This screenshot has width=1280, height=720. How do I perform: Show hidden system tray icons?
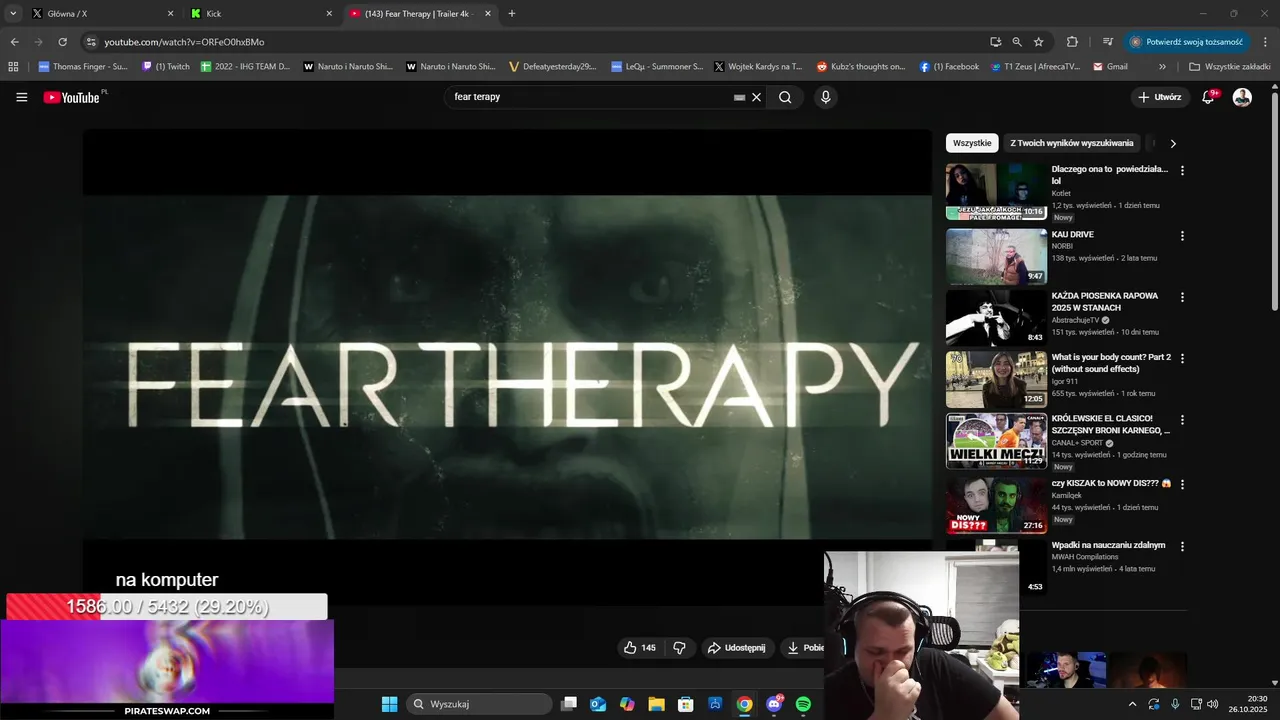click(1132, 704)
